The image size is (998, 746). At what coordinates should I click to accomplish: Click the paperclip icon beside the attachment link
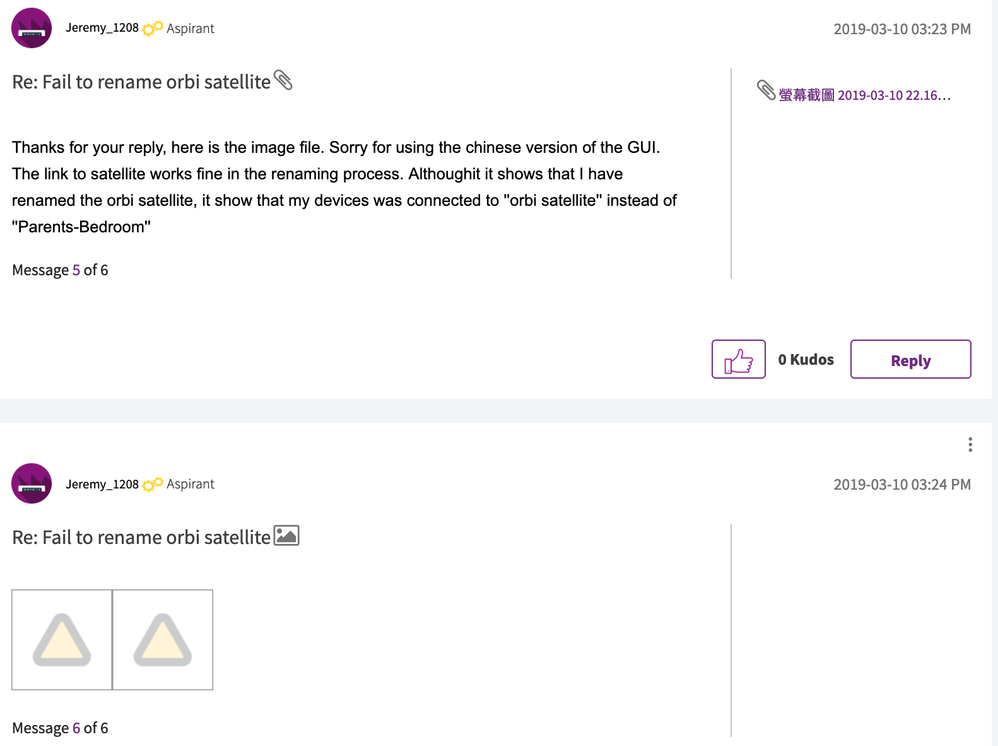pyautogui.click(x=766, y=91)
